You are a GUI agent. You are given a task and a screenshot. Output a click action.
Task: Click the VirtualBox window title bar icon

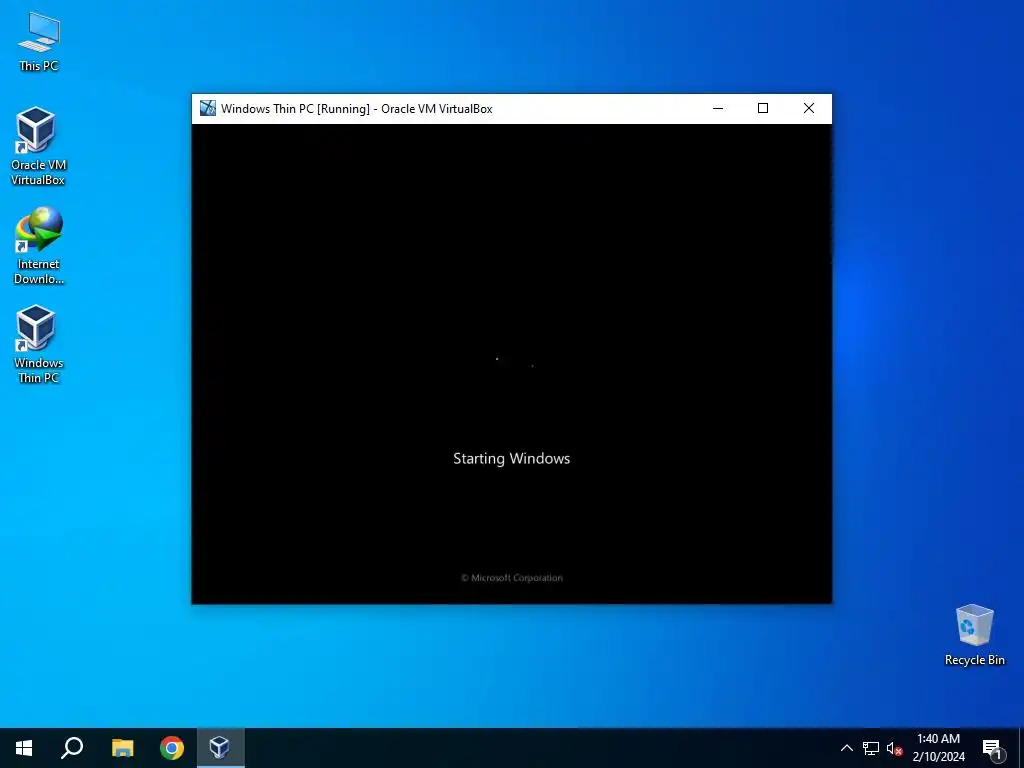(208, 108)
